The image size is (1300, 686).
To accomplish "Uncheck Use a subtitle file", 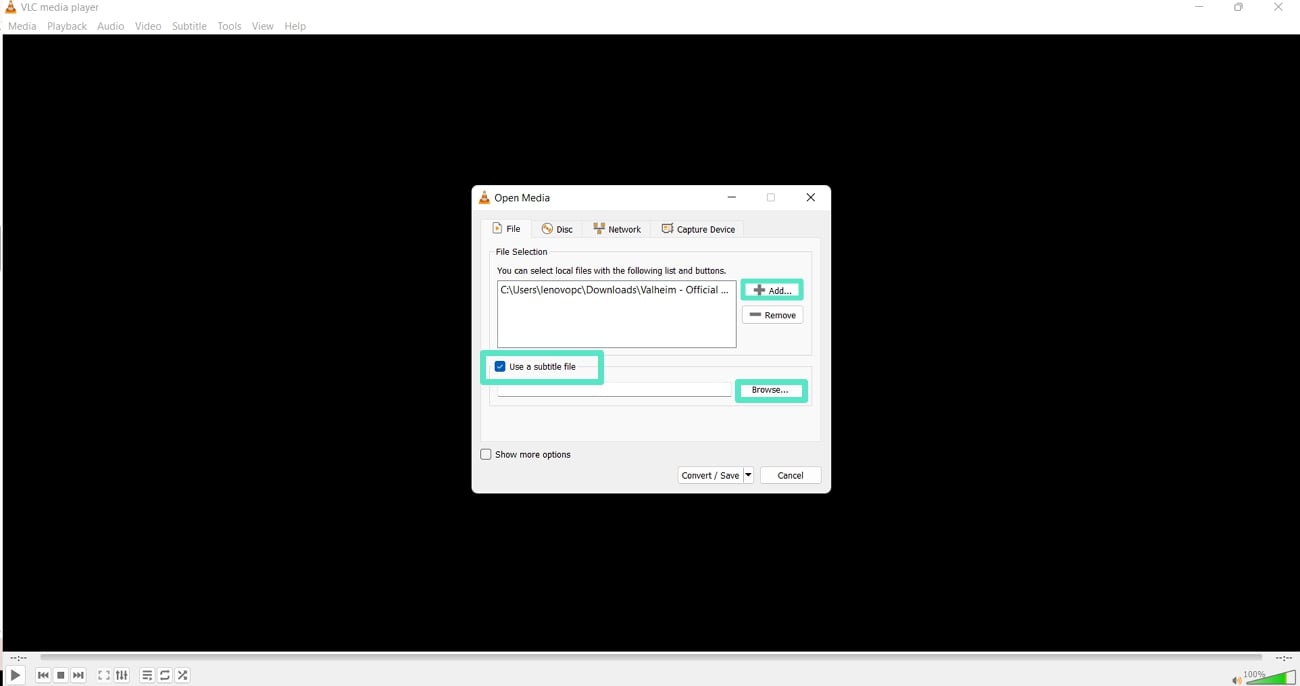I will point(500,367).
